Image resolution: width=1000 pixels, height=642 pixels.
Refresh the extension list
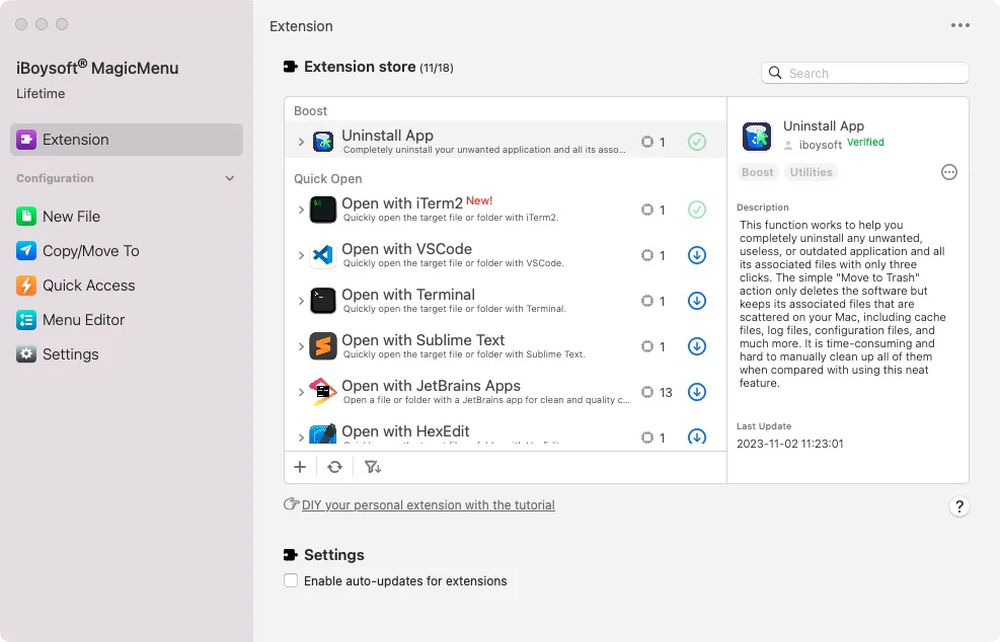pyautogui.click(x=335, y=467)
